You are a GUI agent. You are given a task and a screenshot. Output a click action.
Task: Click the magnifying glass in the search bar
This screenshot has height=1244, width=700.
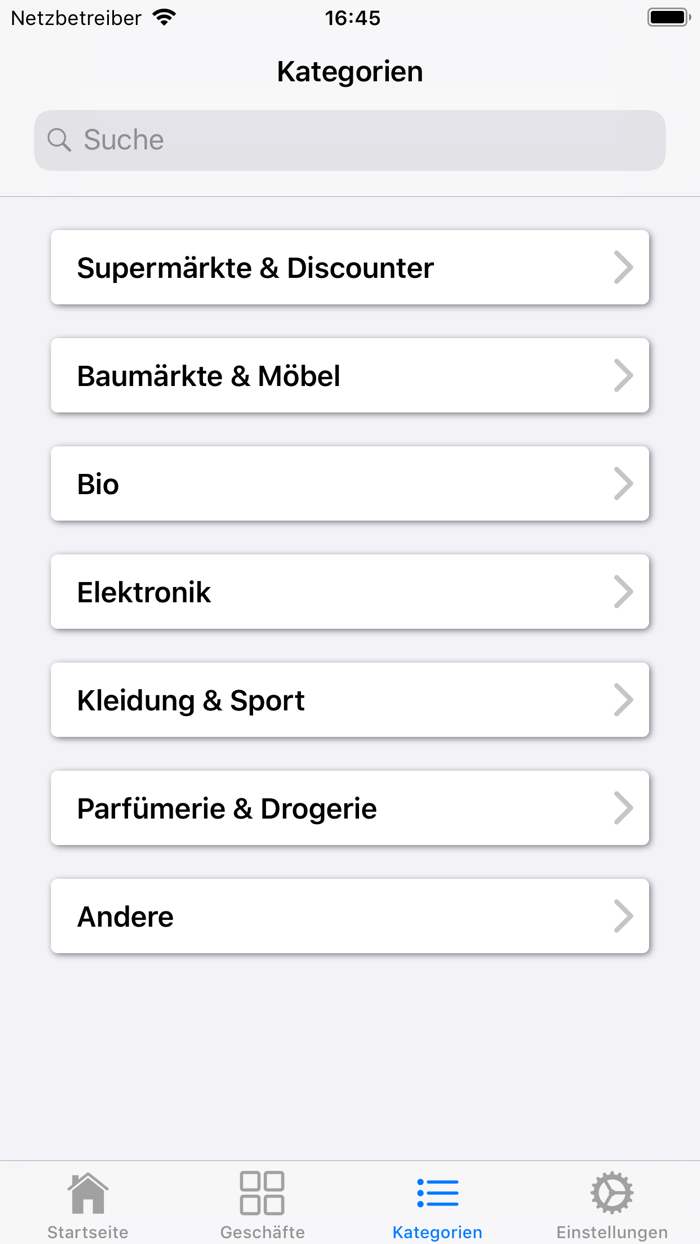[58, 140]
